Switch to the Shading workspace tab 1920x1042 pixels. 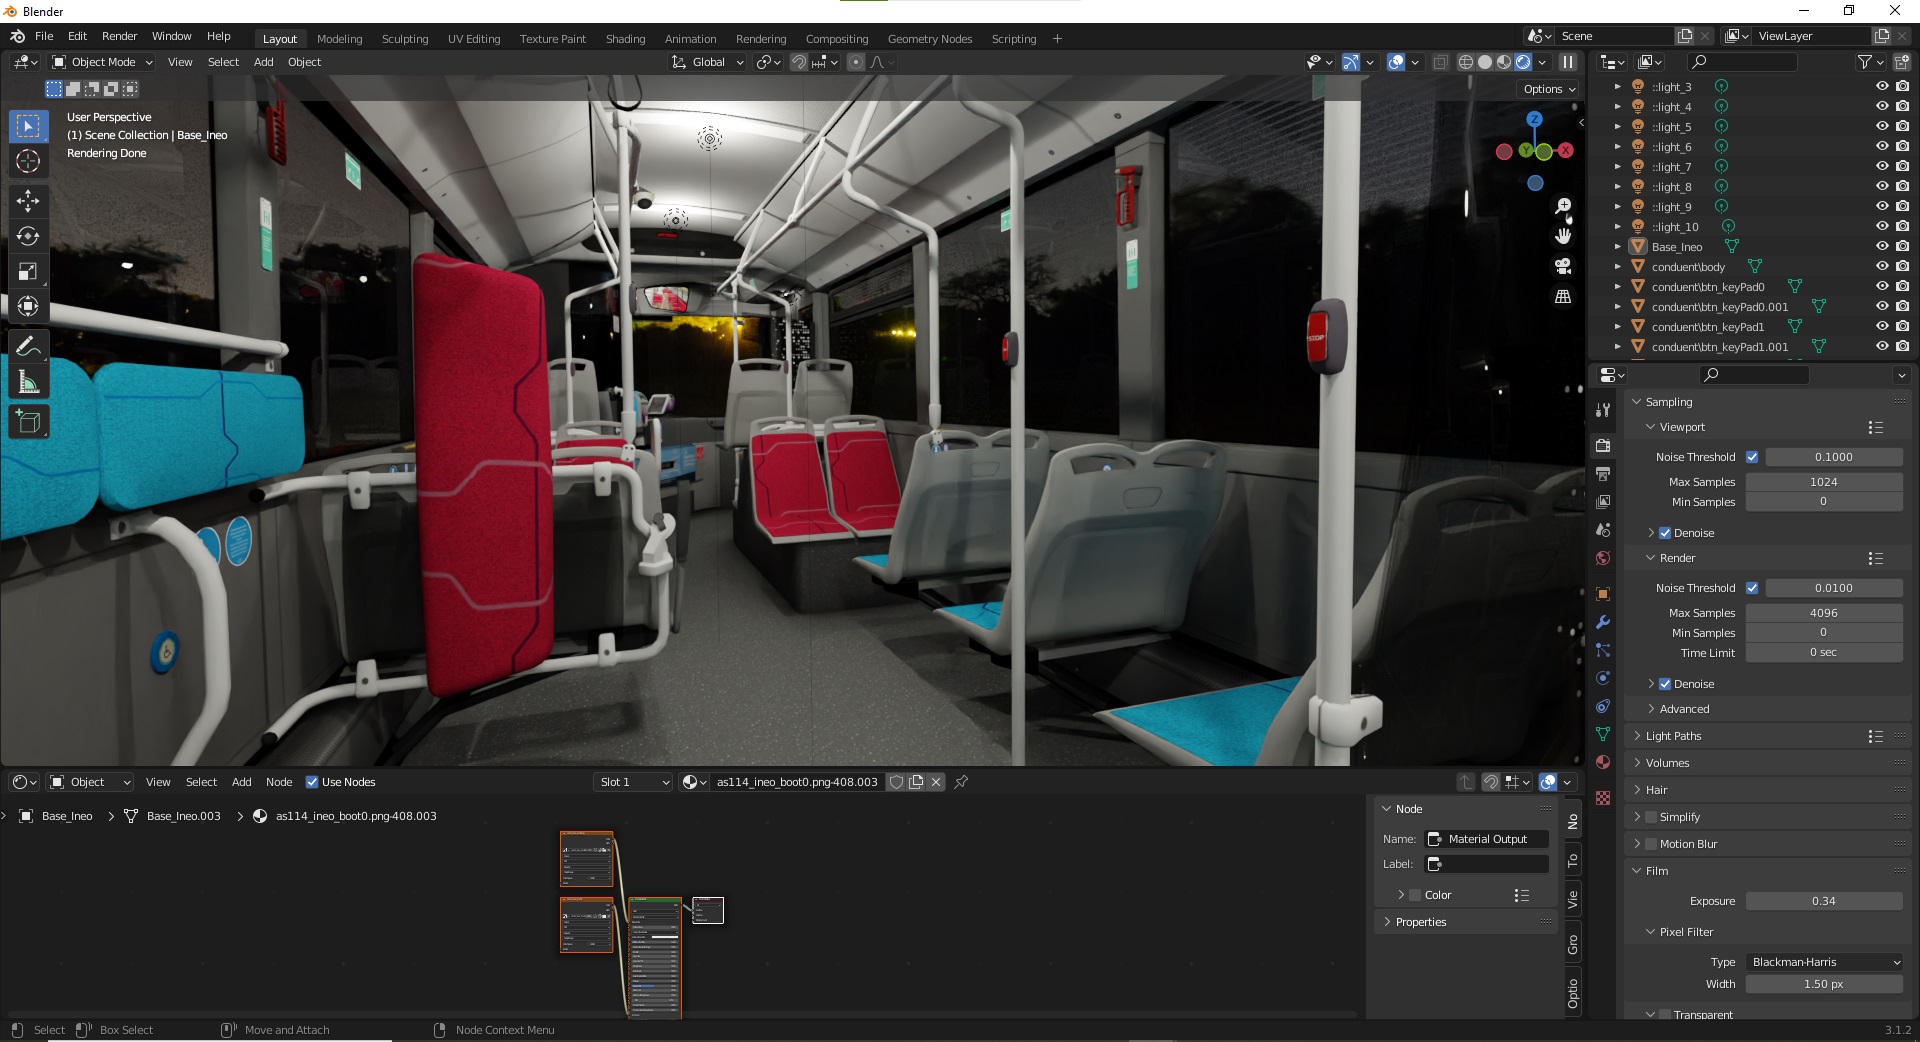click(x=625, y=38)
